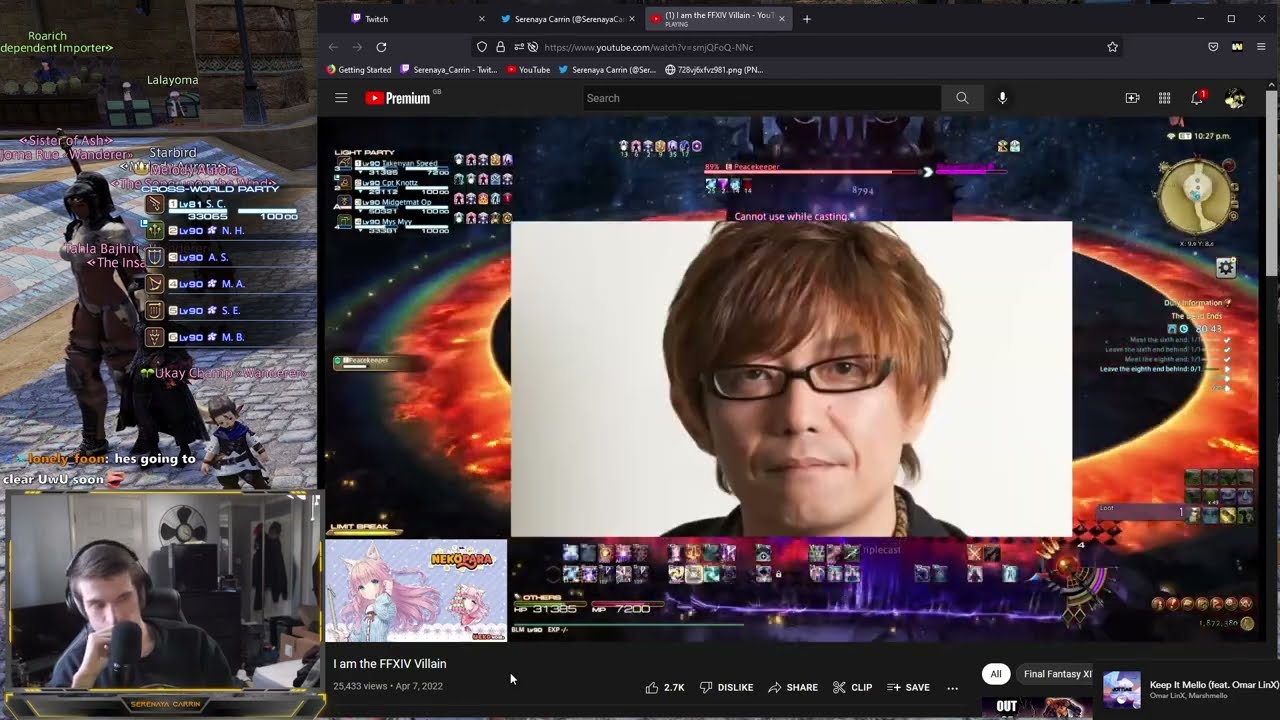Viewport: 1280px width, 720px height.
Task: Open Serenaya_Carrin Twitch bookmark
Action: [x=448, y=70]
